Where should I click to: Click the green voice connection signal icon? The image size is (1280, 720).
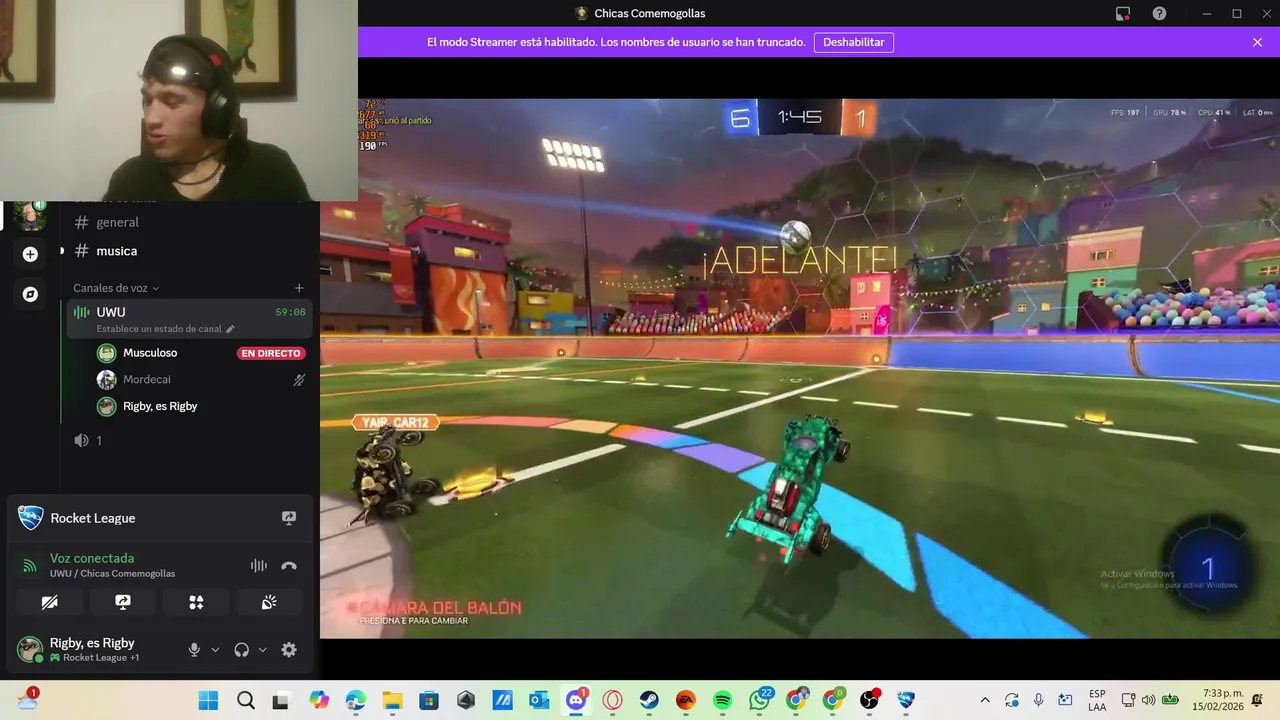pyautogui.click(x=30, y=566)
